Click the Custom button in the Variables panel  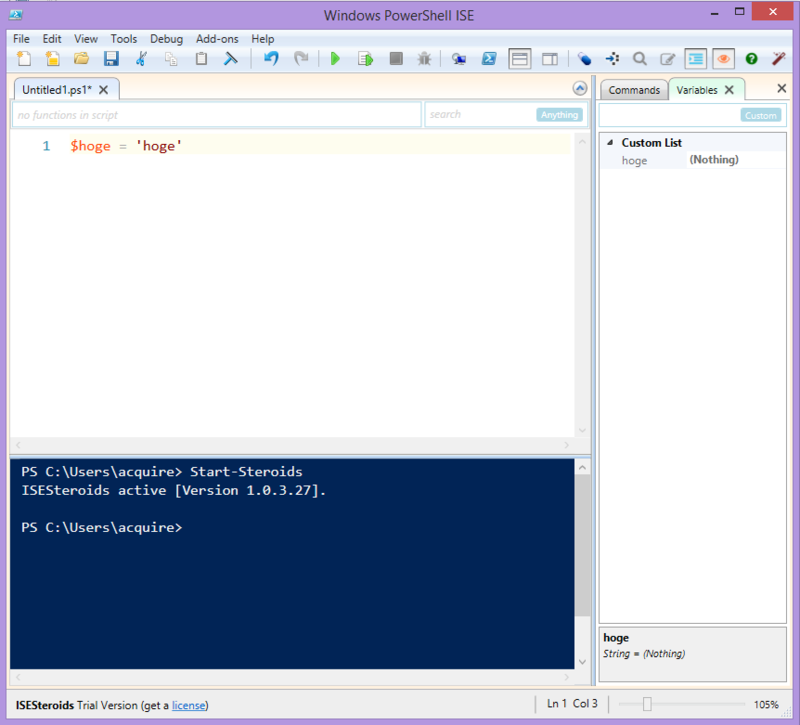[760, 114]
